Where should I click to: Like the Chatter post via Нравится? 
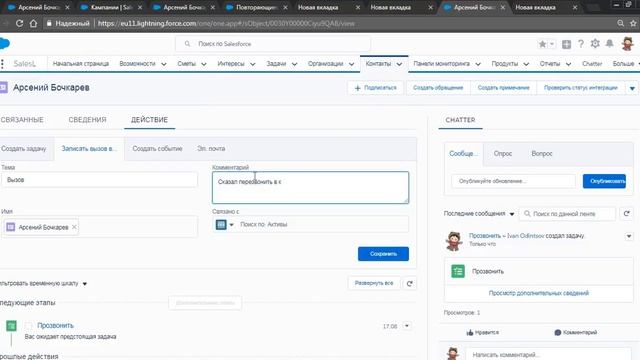[482, 333]
